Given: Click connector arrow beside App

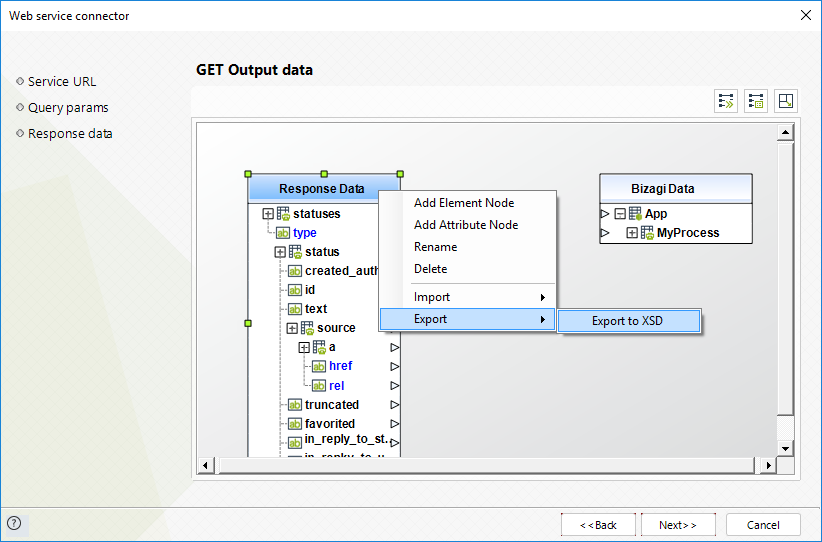Looking at the screenshot, I should pos(605,213).
